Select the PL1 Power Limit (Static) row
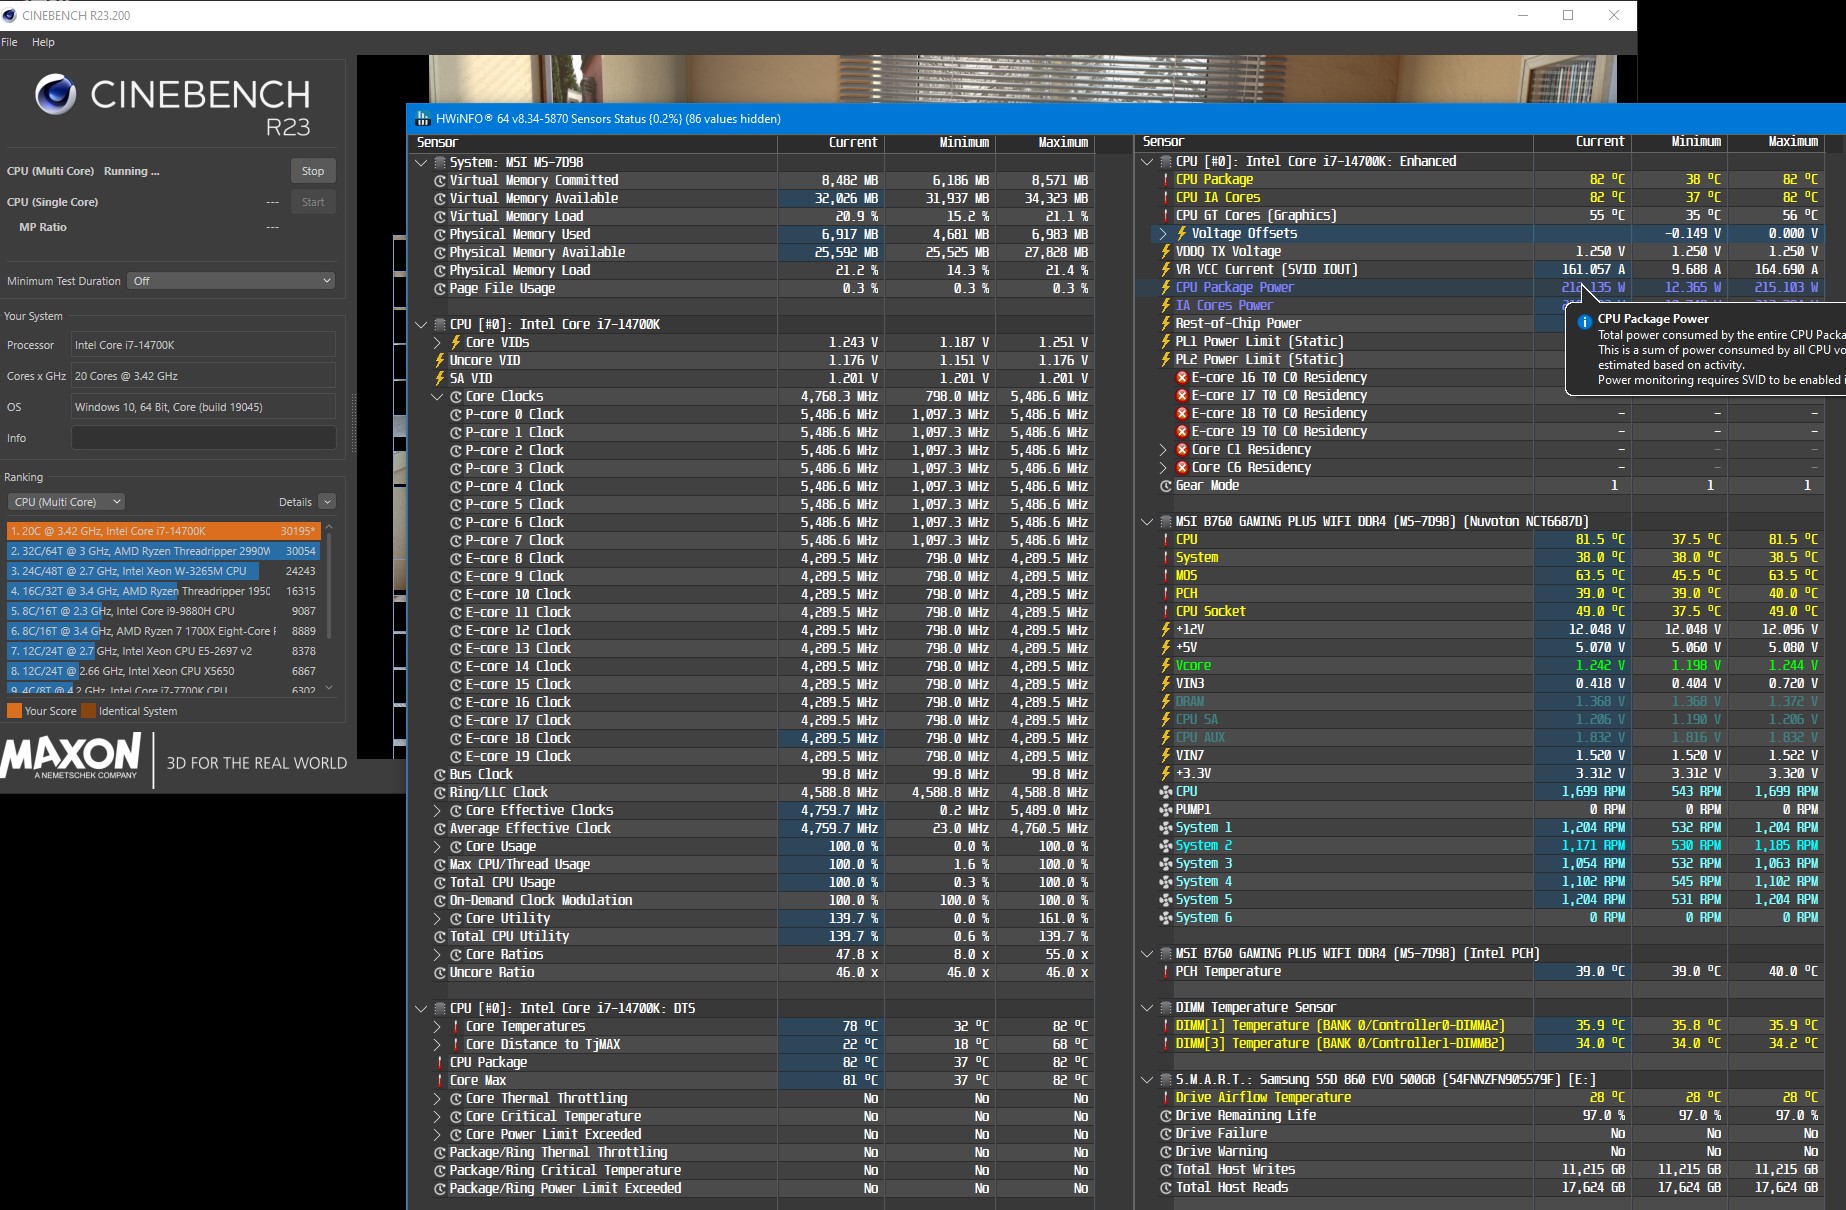 coord(1482,342)
